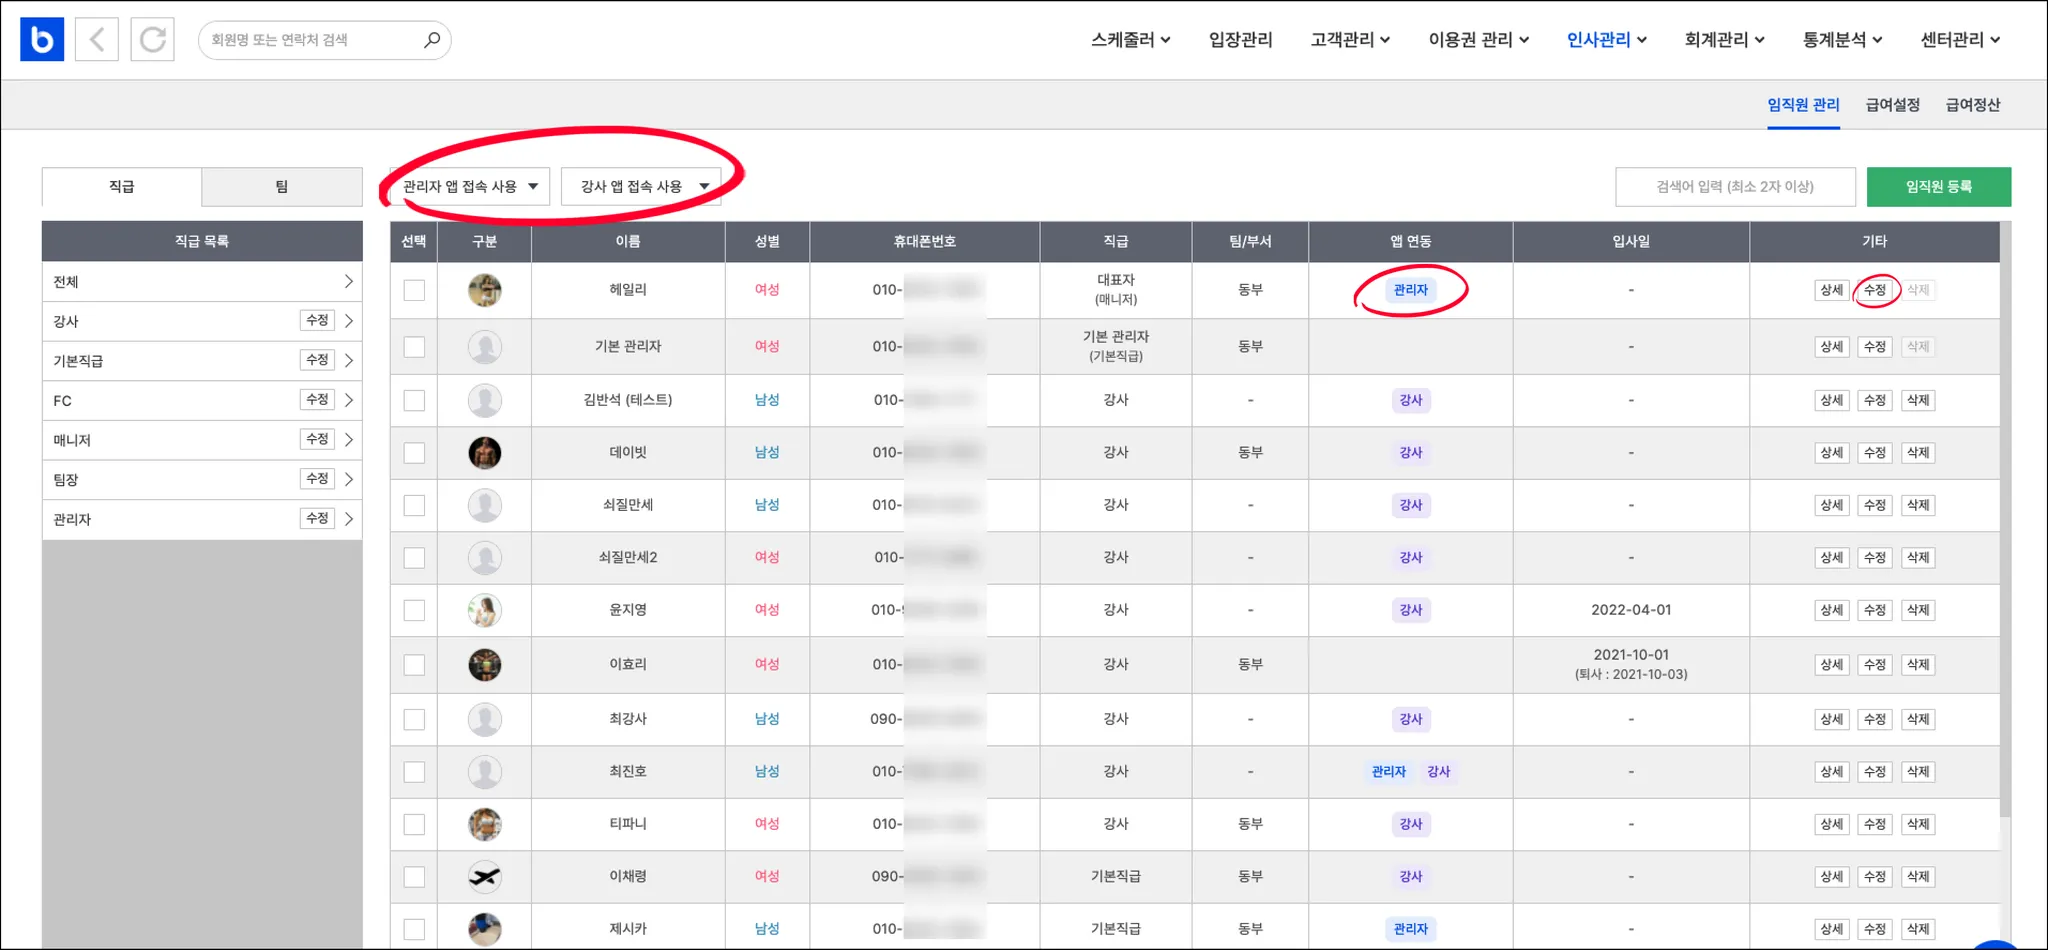2048x950 pixels.
Task: Click 수정 for 헤일리's row
Action: pyautogui.click(x=1875, y=290)
